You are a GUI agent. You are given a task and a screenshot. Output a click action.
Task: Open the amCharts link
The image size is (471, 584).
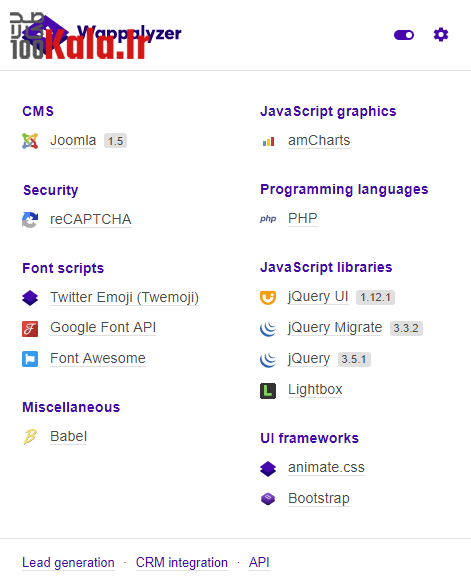point(319,140)
